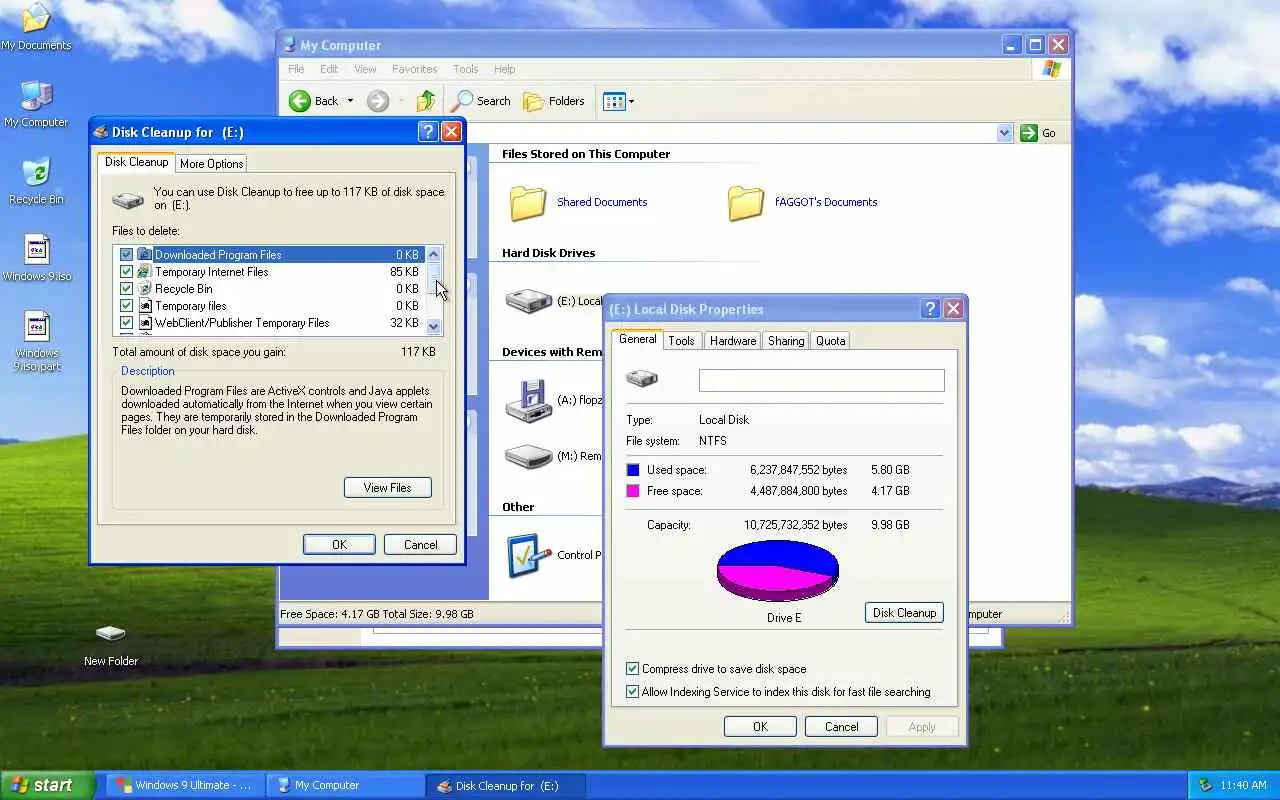Click the blue Used space color box
Image resolution: width=1280 pixels, height=800 pixels.
click(633, 470)
